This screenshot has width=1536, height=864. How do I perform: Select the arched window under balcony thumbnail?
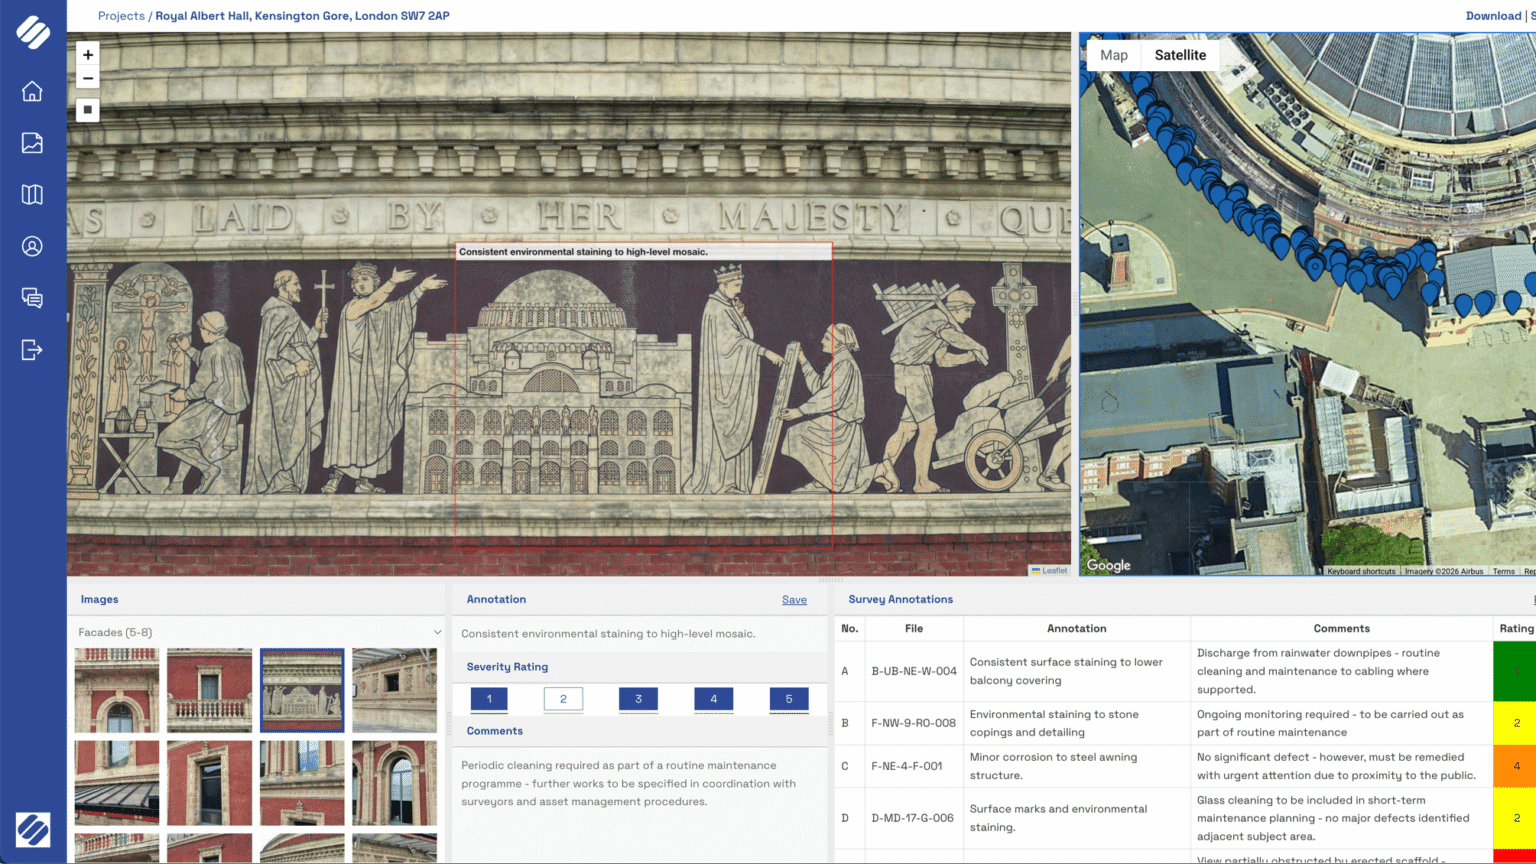pos(117,690)
